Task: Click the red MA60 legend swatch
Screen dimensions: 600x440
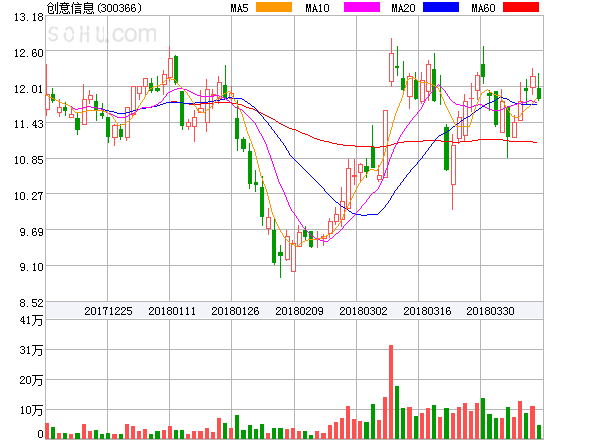Action: (x=521, y=7)
